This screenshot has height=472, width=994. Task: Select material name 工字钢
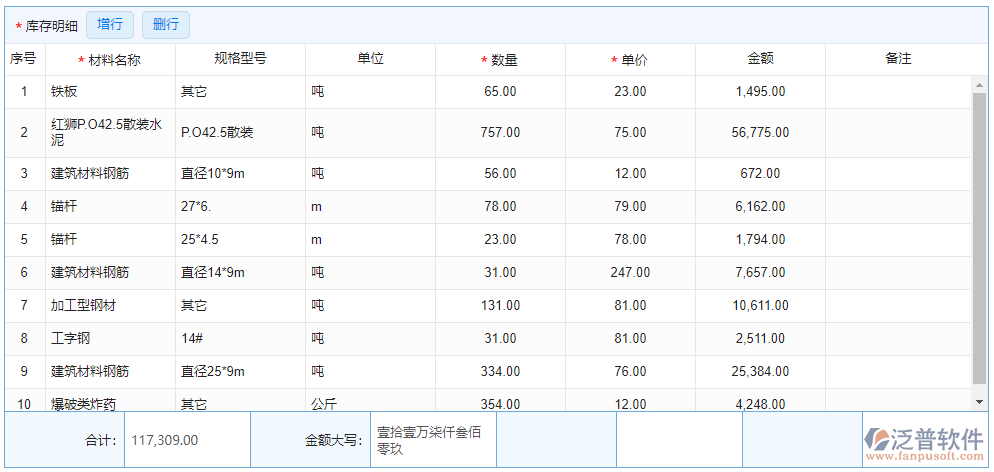110,338
